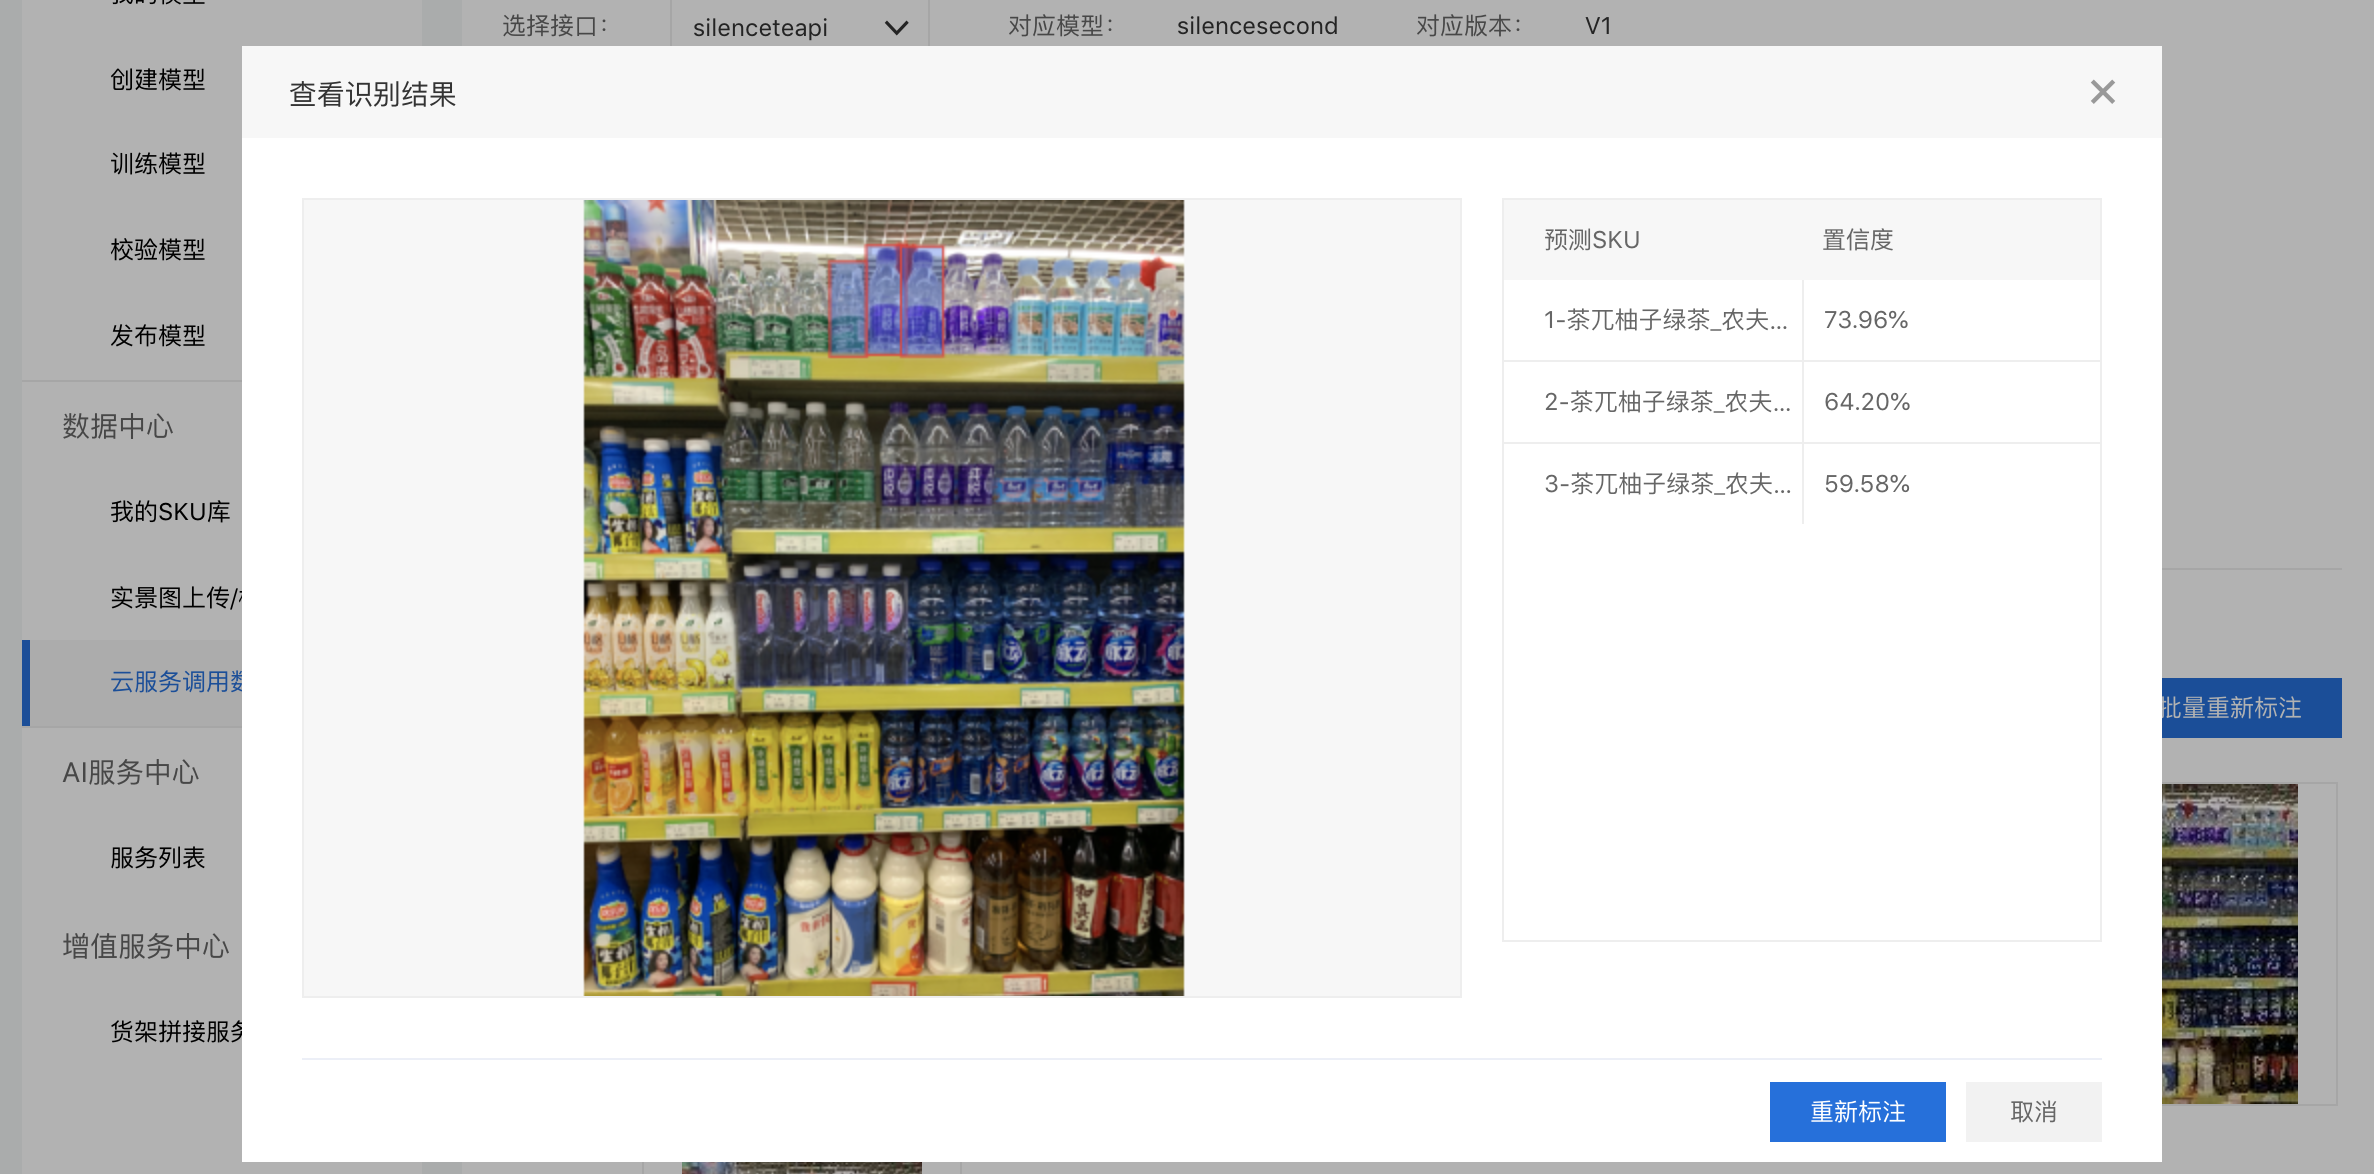Expand the 增值服务中心 sidebar section
The image size is (2374, 1174).
click(146, 945)
